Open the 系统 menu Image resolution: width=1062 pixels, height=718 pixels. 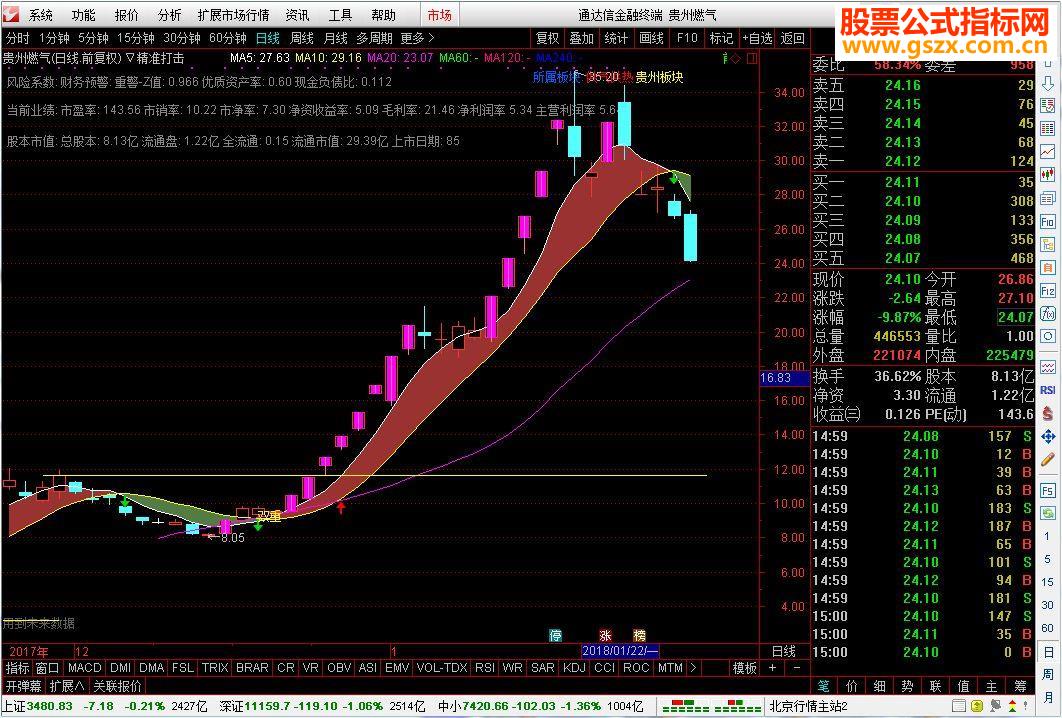(41, 14)
